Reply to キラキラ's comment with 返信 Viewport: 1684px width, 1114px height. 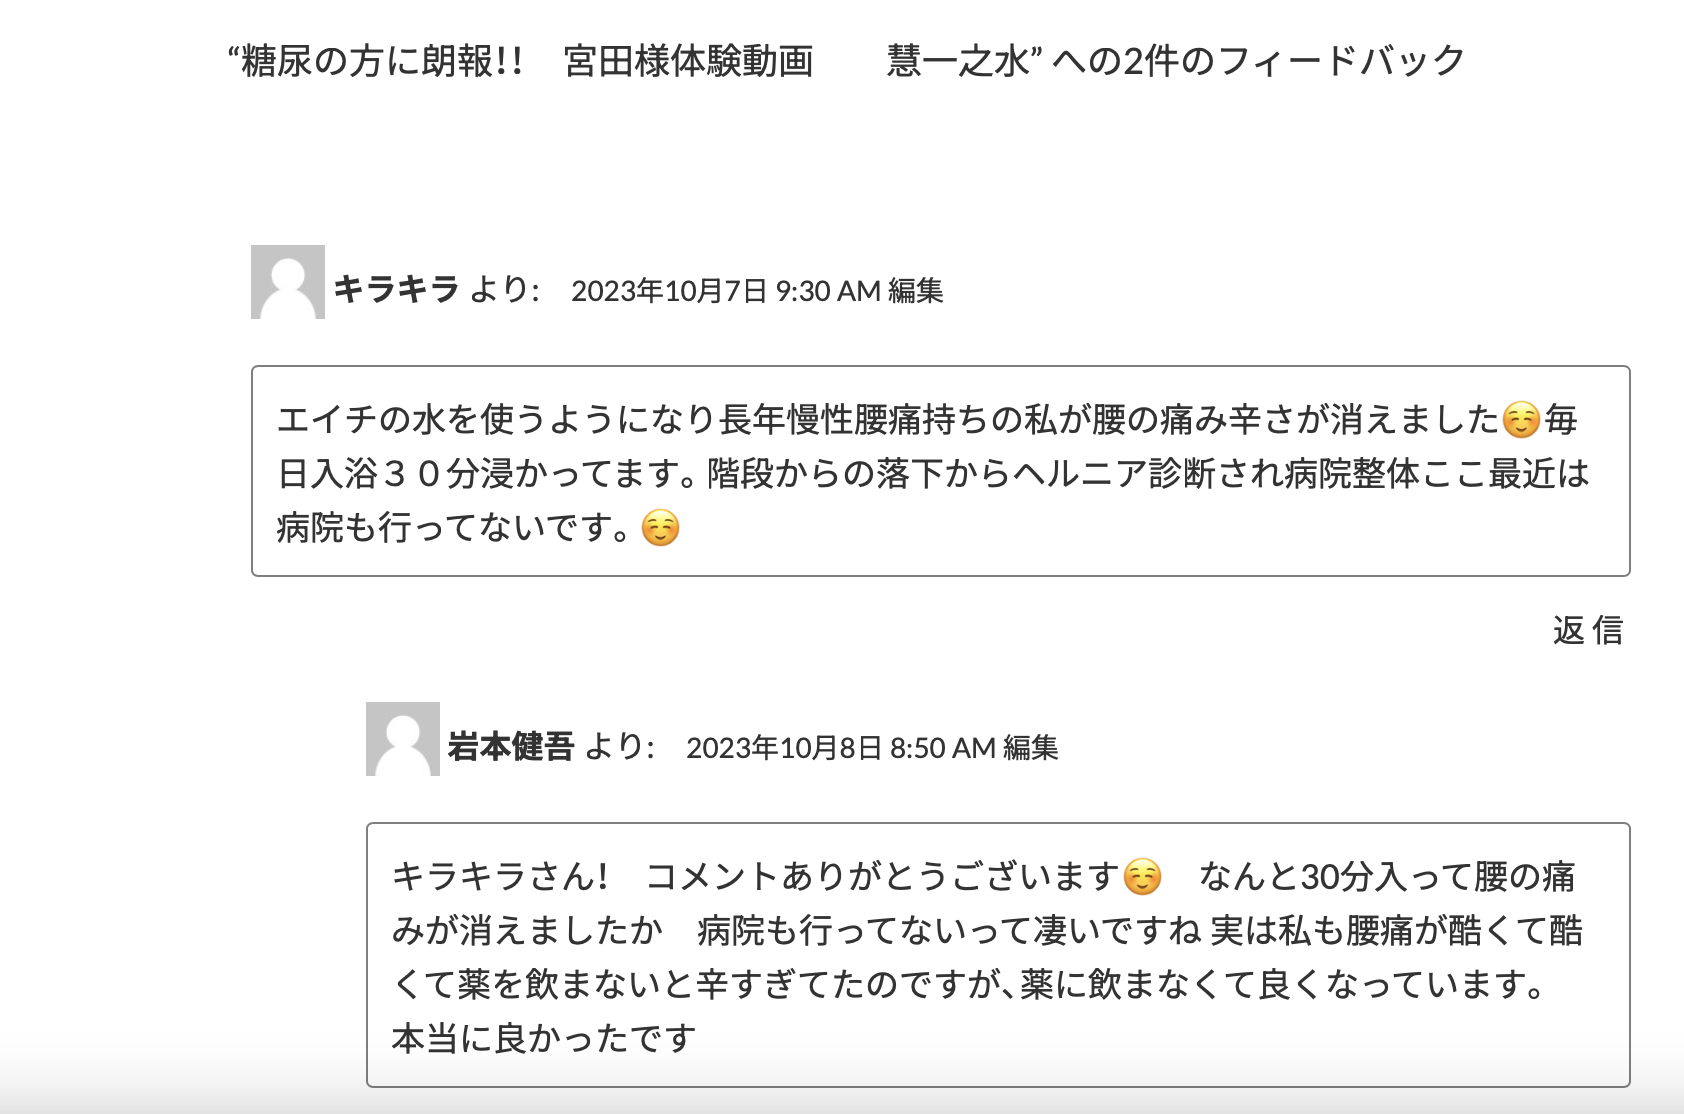point(1588,630)
